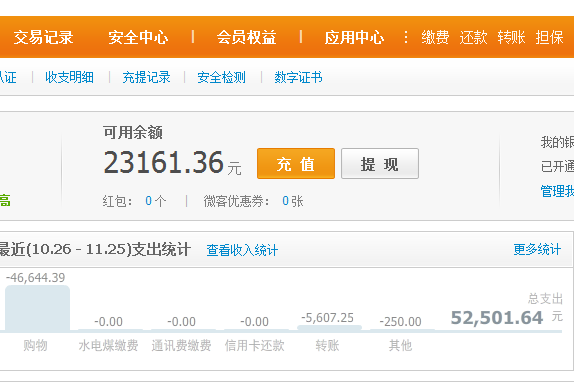Click the 红包 count 0 link

(x=148, y=201)
